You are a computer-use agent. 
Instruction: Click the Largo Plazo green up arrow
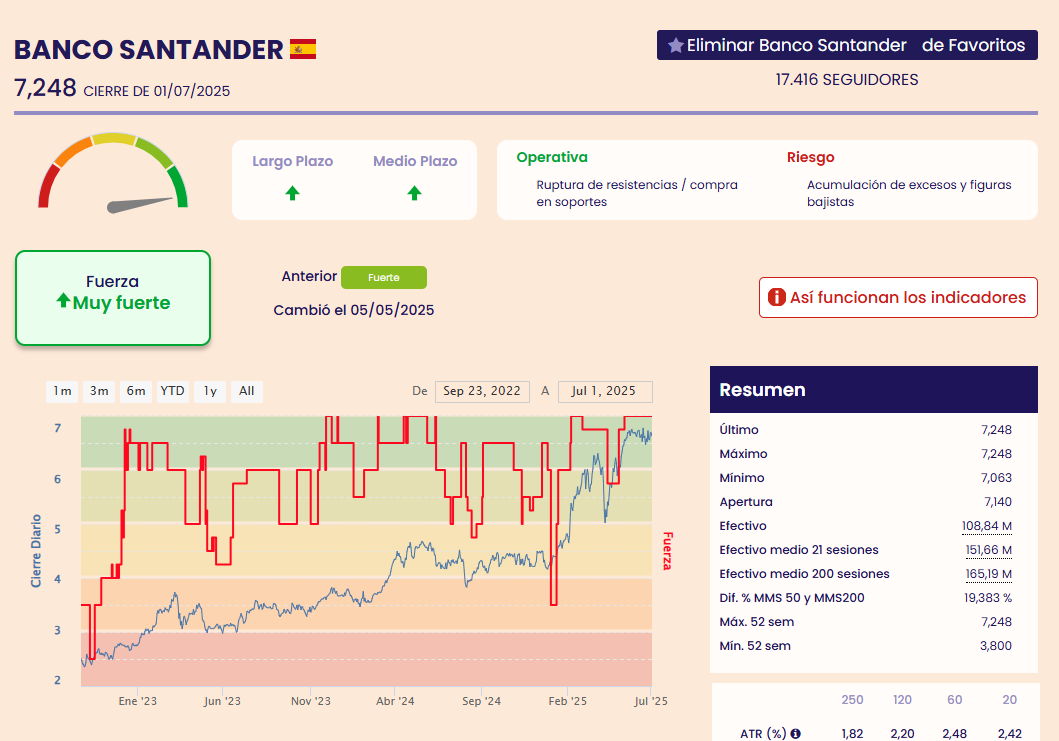(292, 194)
